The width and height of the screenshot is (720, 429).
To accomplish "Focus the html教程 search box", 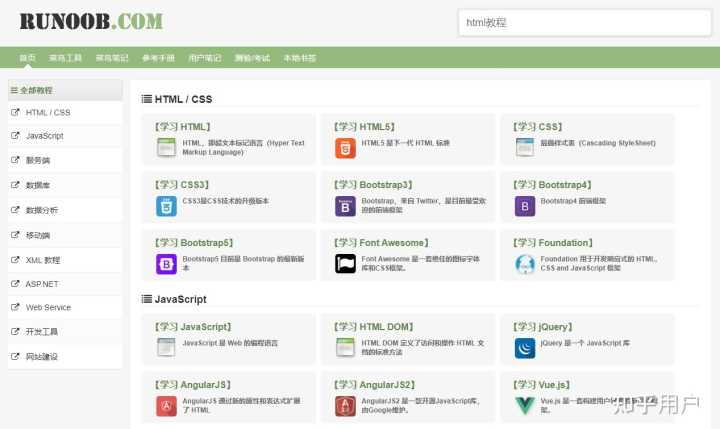I will [585, 23].
